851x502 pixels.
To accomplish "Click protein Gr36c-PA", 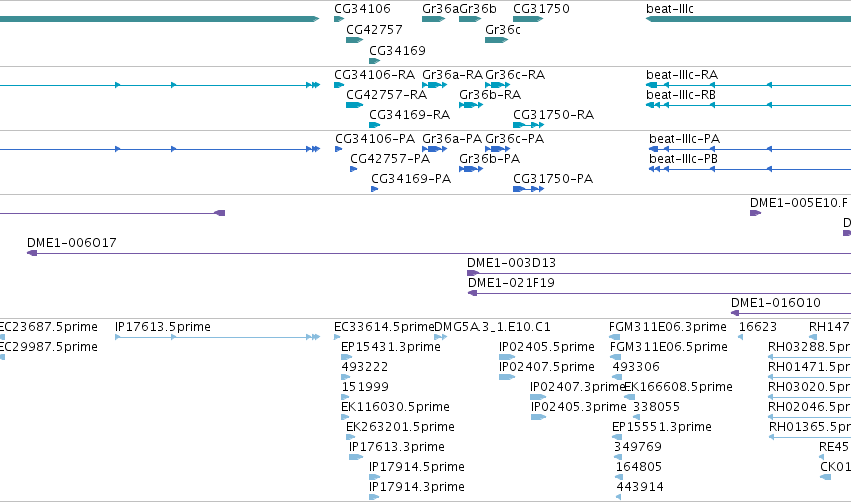I will tap(514, 139).
